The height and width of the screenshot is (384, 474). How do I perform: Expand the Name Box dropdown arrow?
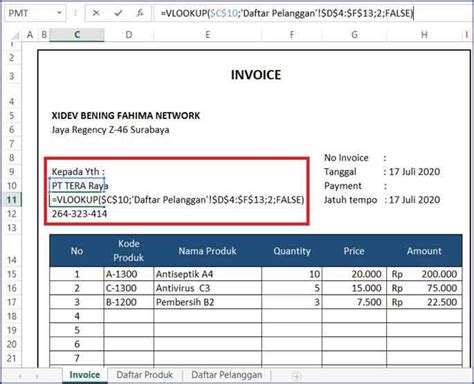[x=59, y=13]
